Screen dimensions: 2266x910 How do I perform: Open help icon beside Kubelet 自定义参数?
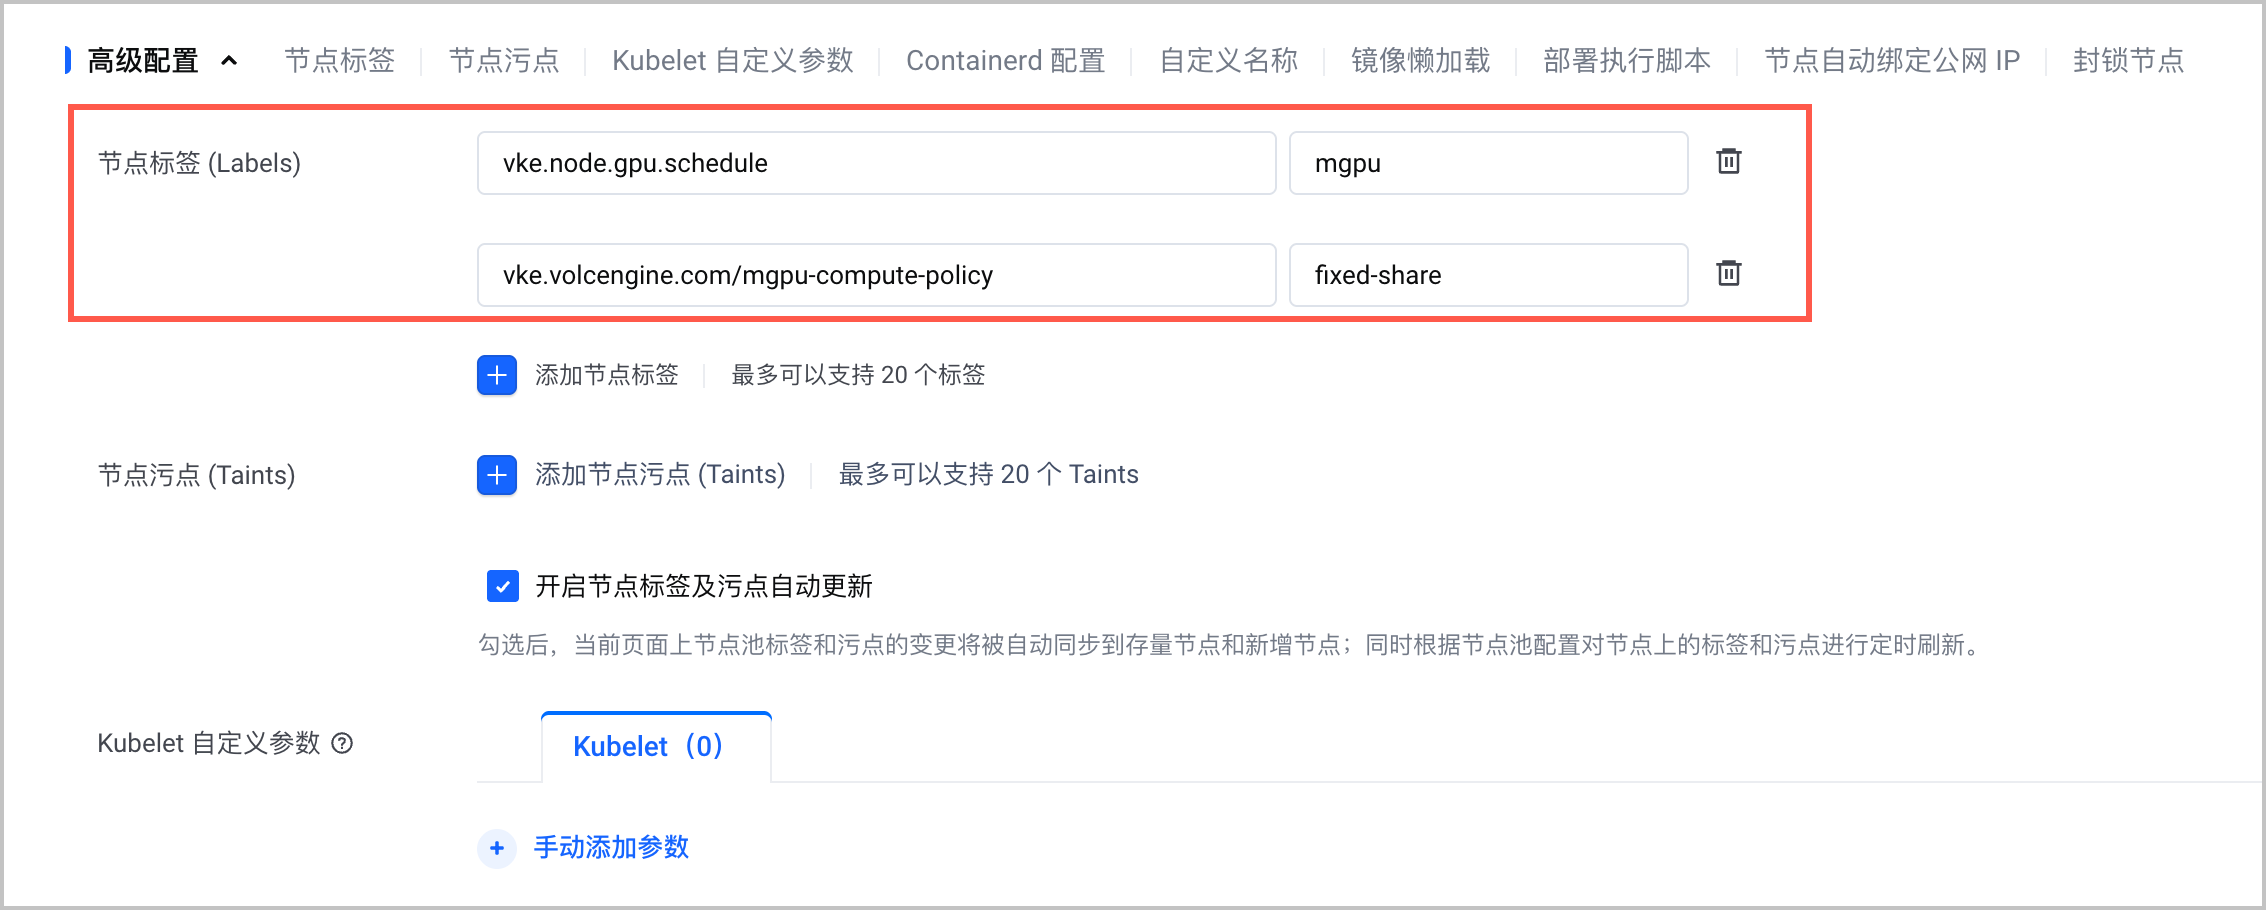342,743
